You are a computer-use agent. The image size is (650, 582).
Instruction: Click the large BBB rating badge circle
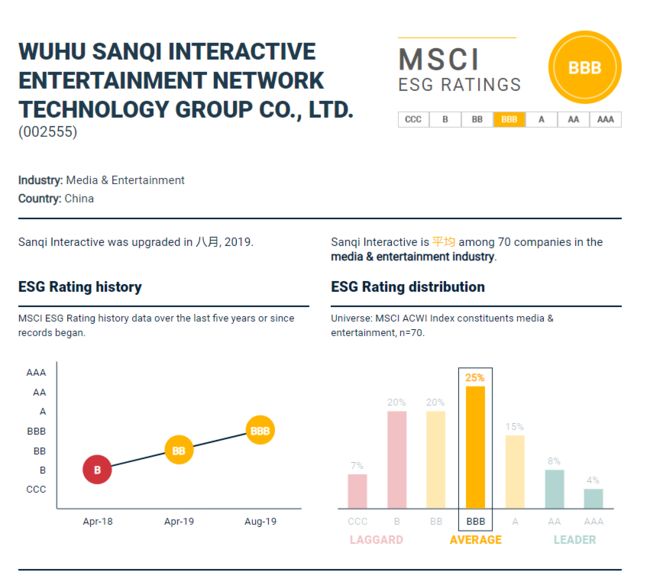585,67
